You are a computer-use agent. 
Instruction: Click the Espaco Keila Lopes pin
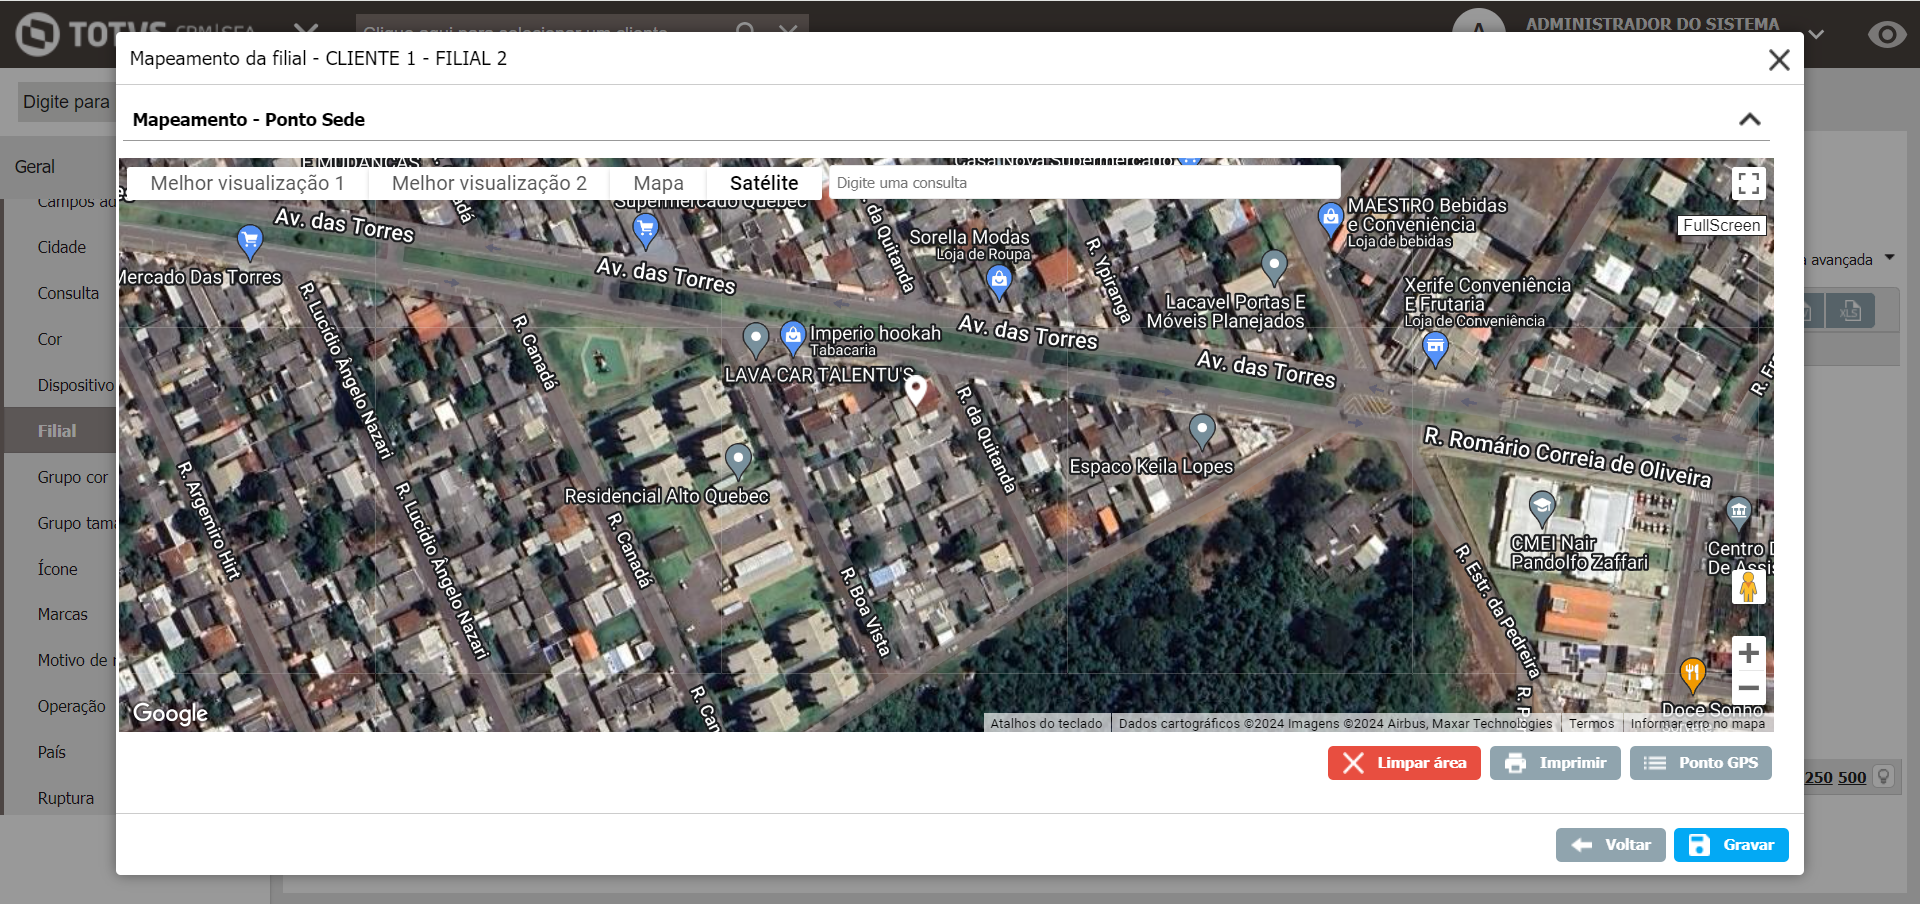point(1202,431)
